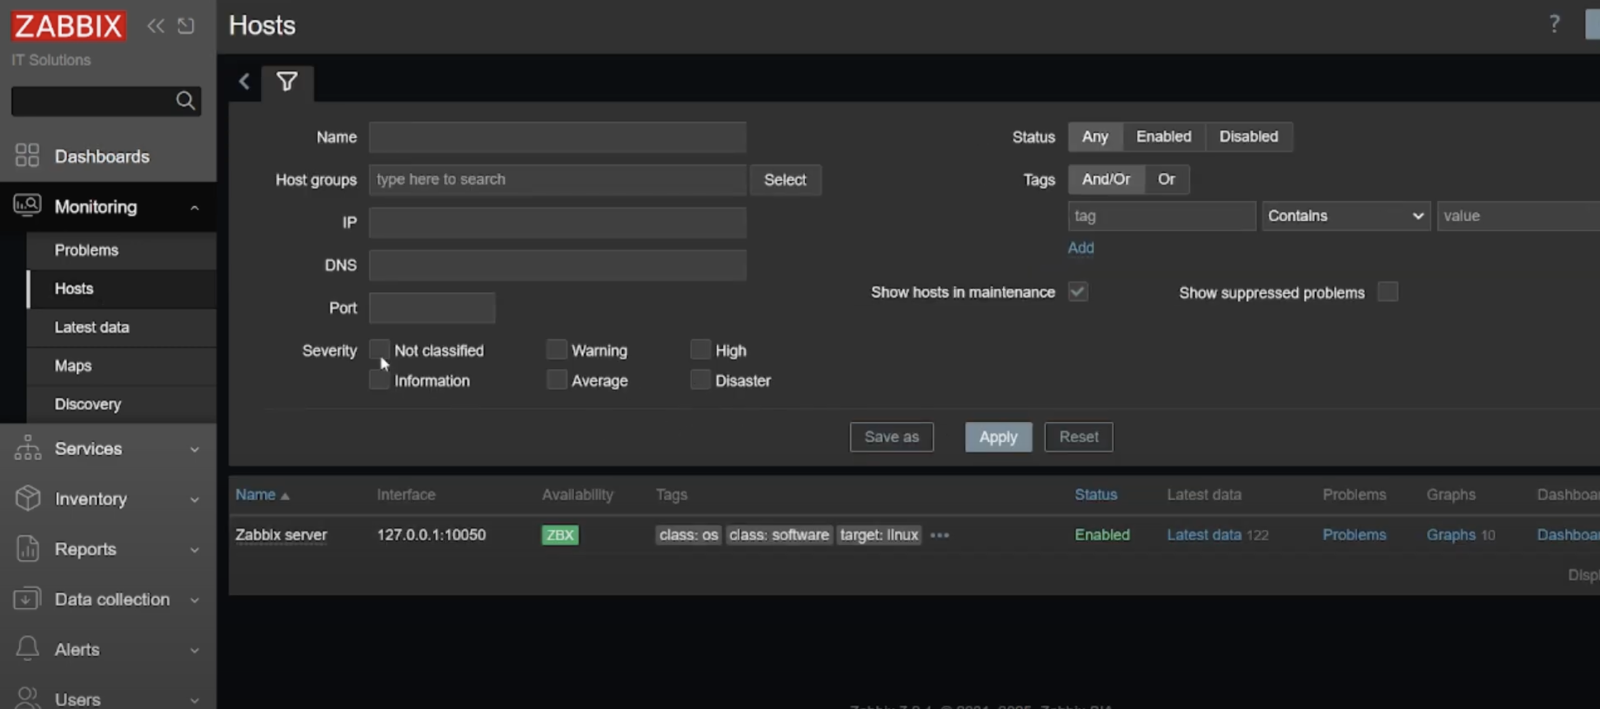The height and width of the screenshot is (709, 1600).
Task: Expand the Services menu section
Action: 195,449
